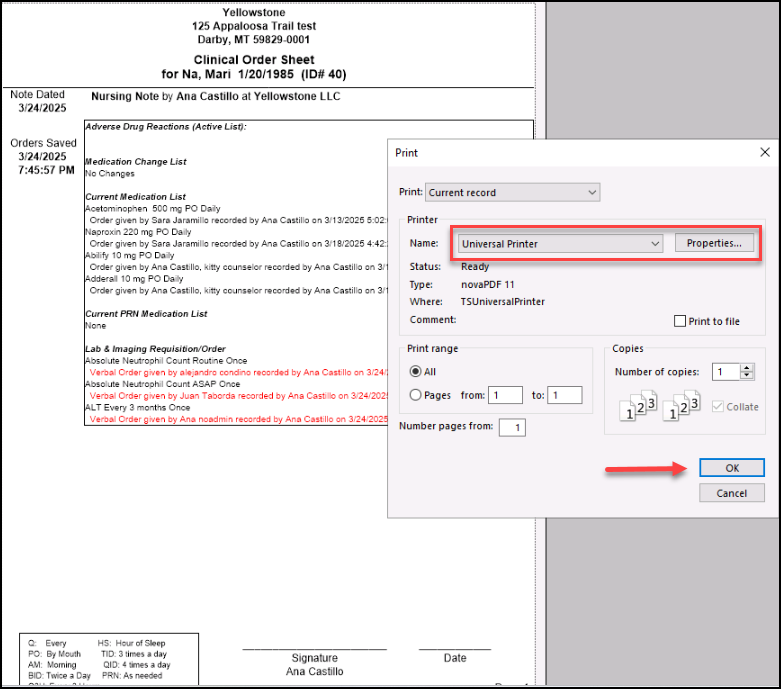Choose the Pages radio button

coord(416,395)
